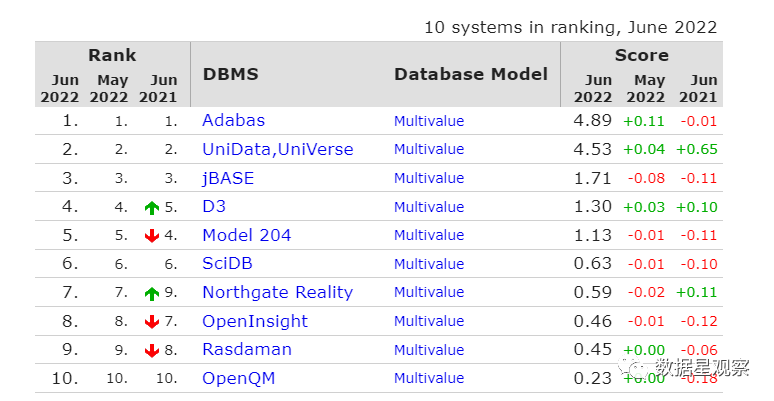Click Multivalue model in Northgate Reality row
The height and width of the screenshot is (401, 774).
[x=429, y=292]
